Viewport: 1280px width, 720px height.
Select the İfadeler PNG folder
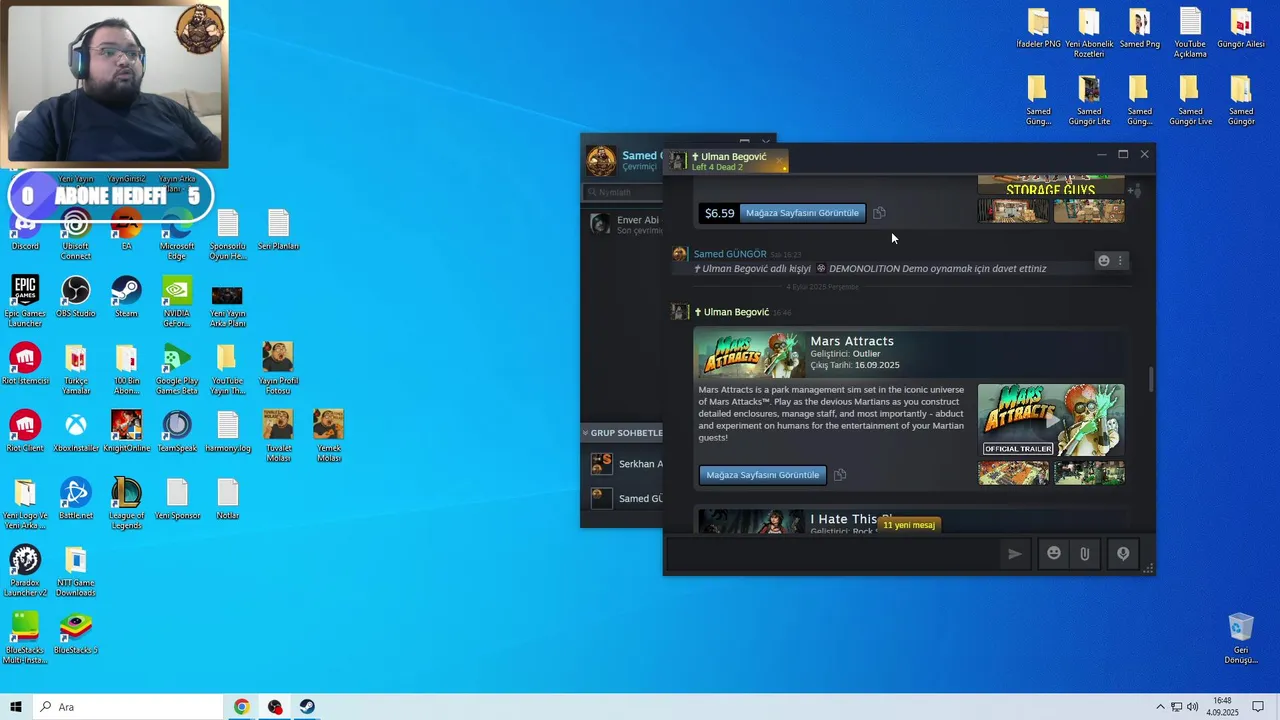tap(1038, 29)
